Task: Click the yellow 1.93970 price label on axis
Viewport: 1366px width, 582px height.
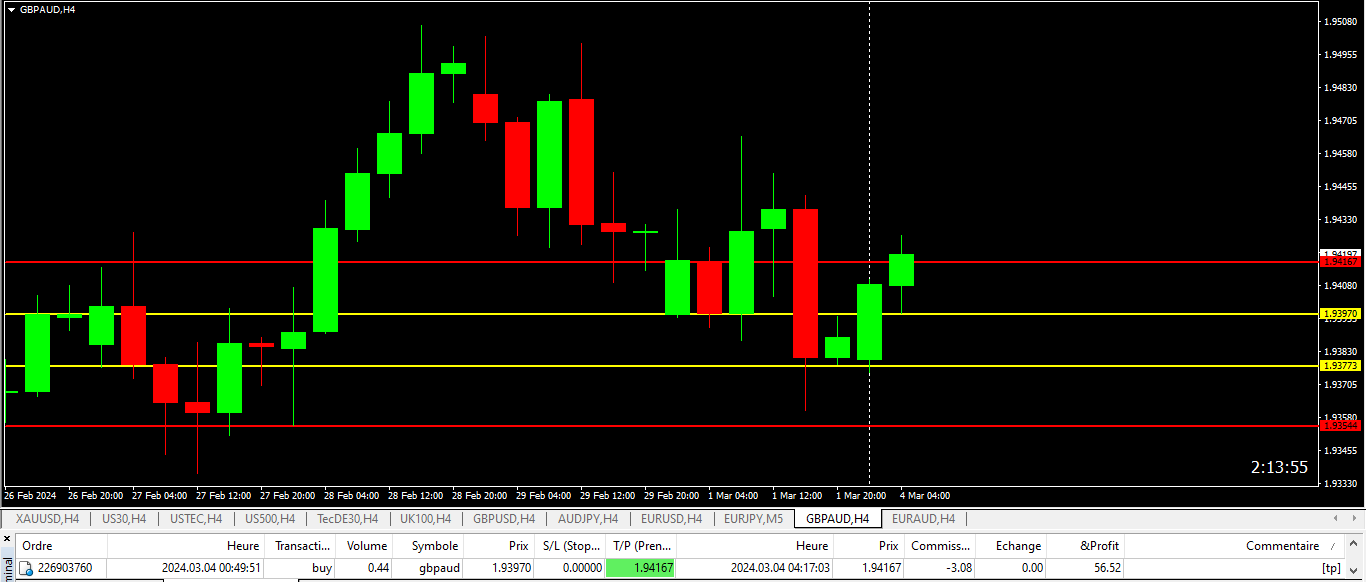Action: pos(1341,314)
